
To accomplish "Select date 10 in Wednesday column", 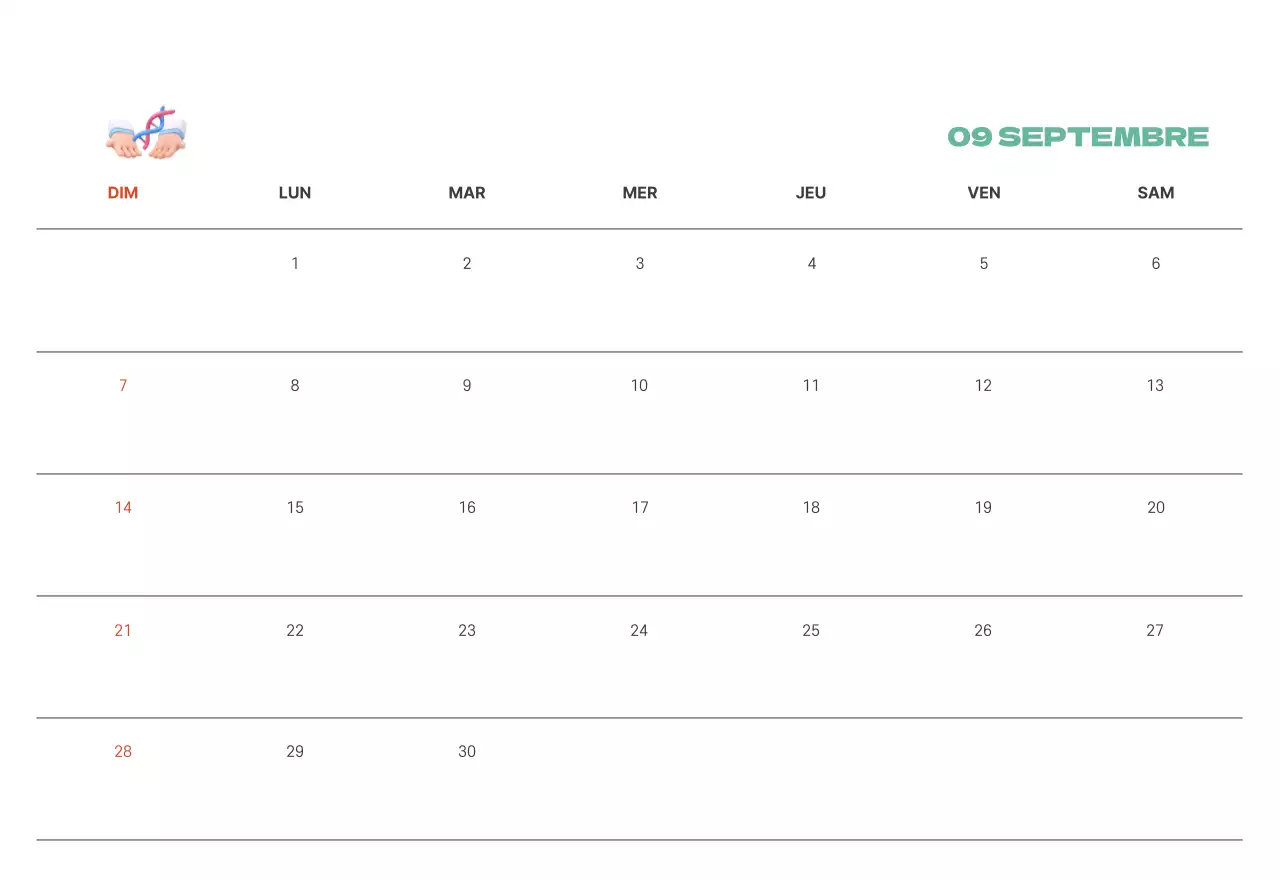I will (x=639, y=386).
